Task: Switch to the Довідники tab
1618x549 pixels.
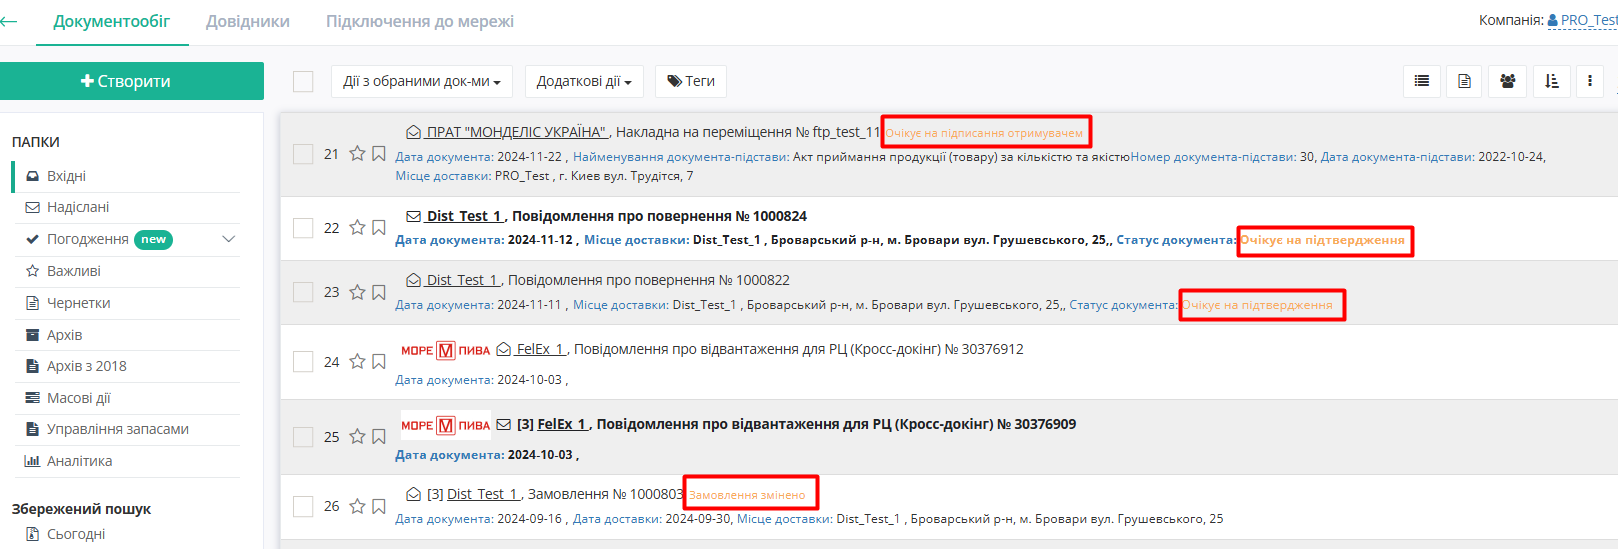Action: (248, 21)
